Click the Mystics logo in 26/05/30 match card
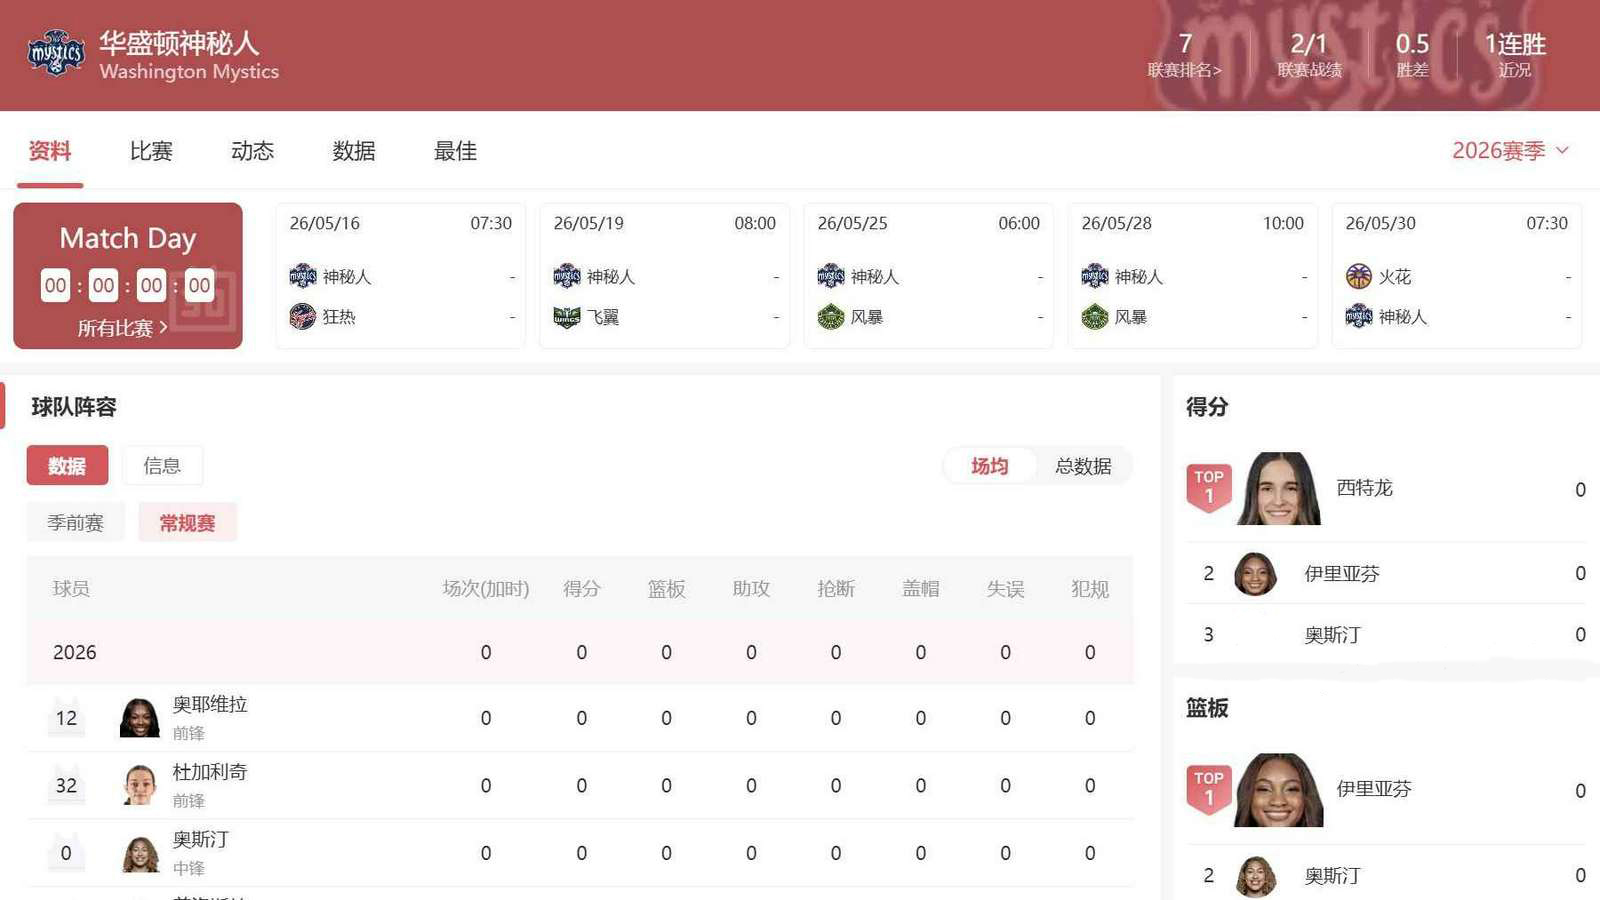Screen dimensions: 1600x900 pyautogui.click(x=1359, y=317)
